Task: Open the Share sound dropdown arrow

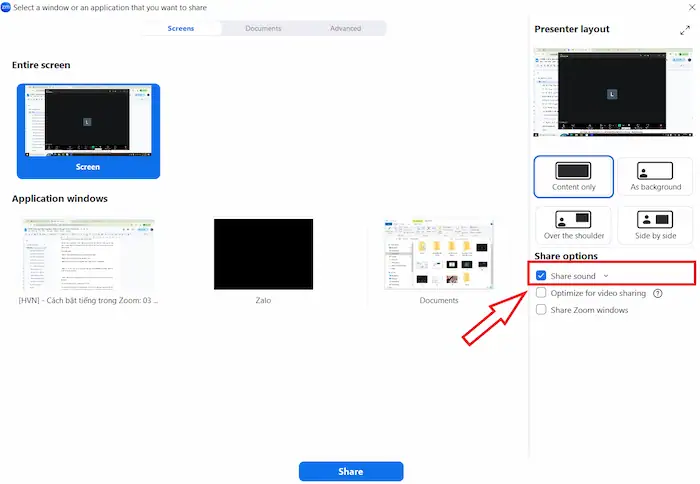Action: click(x=606, y=275)
